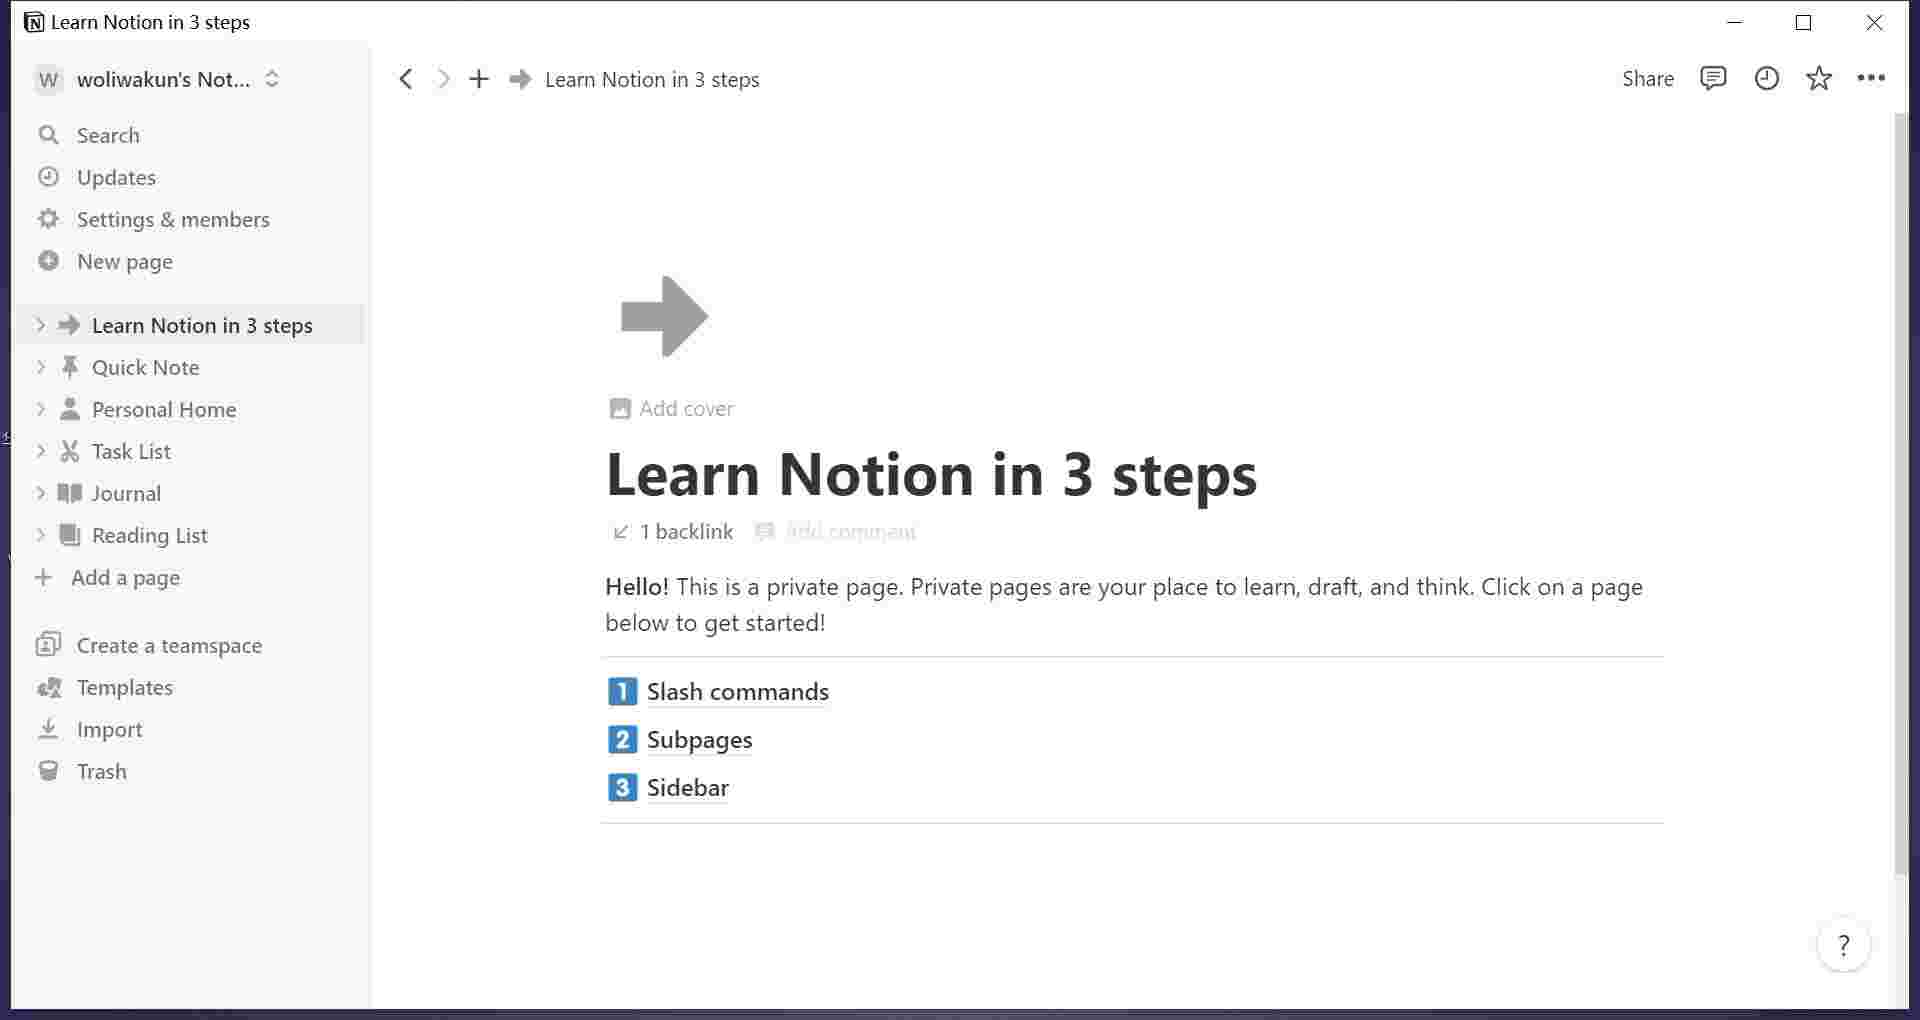
Task: Open page history via the clock icon
Action: [x=1767, y=78]
